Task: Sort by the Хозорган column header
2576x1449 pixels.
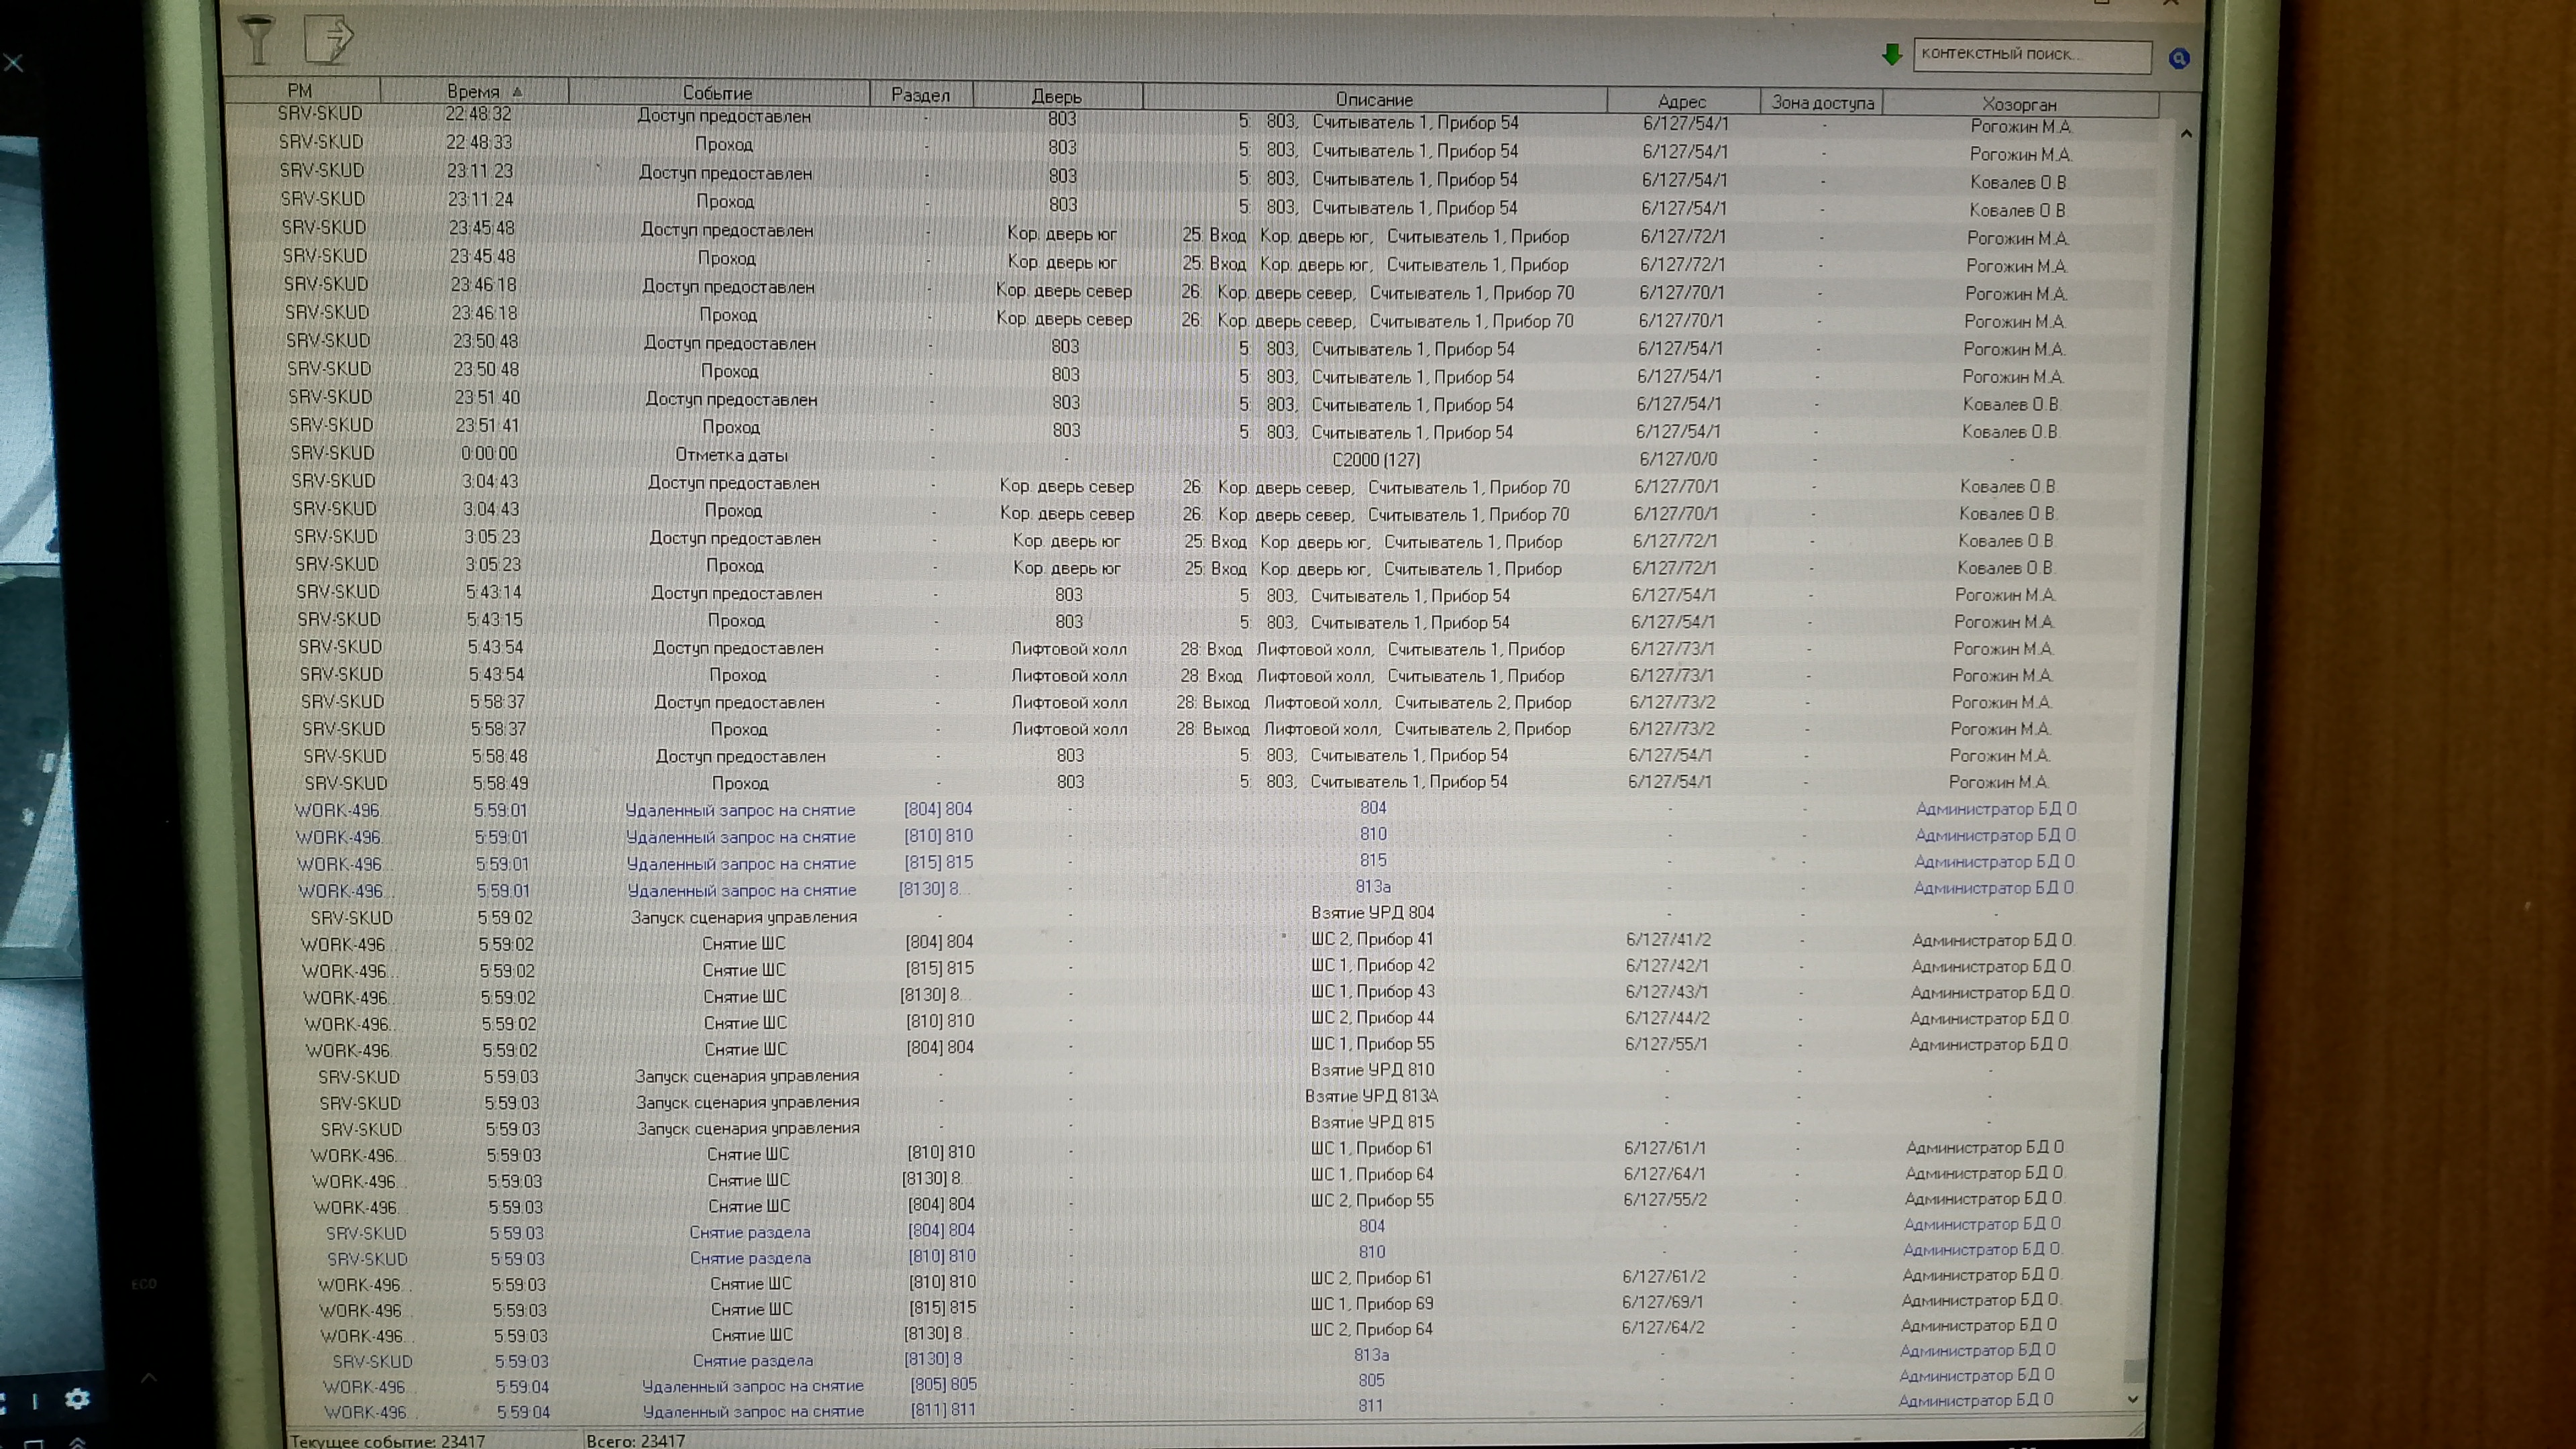Action: tap(2019, 104)
